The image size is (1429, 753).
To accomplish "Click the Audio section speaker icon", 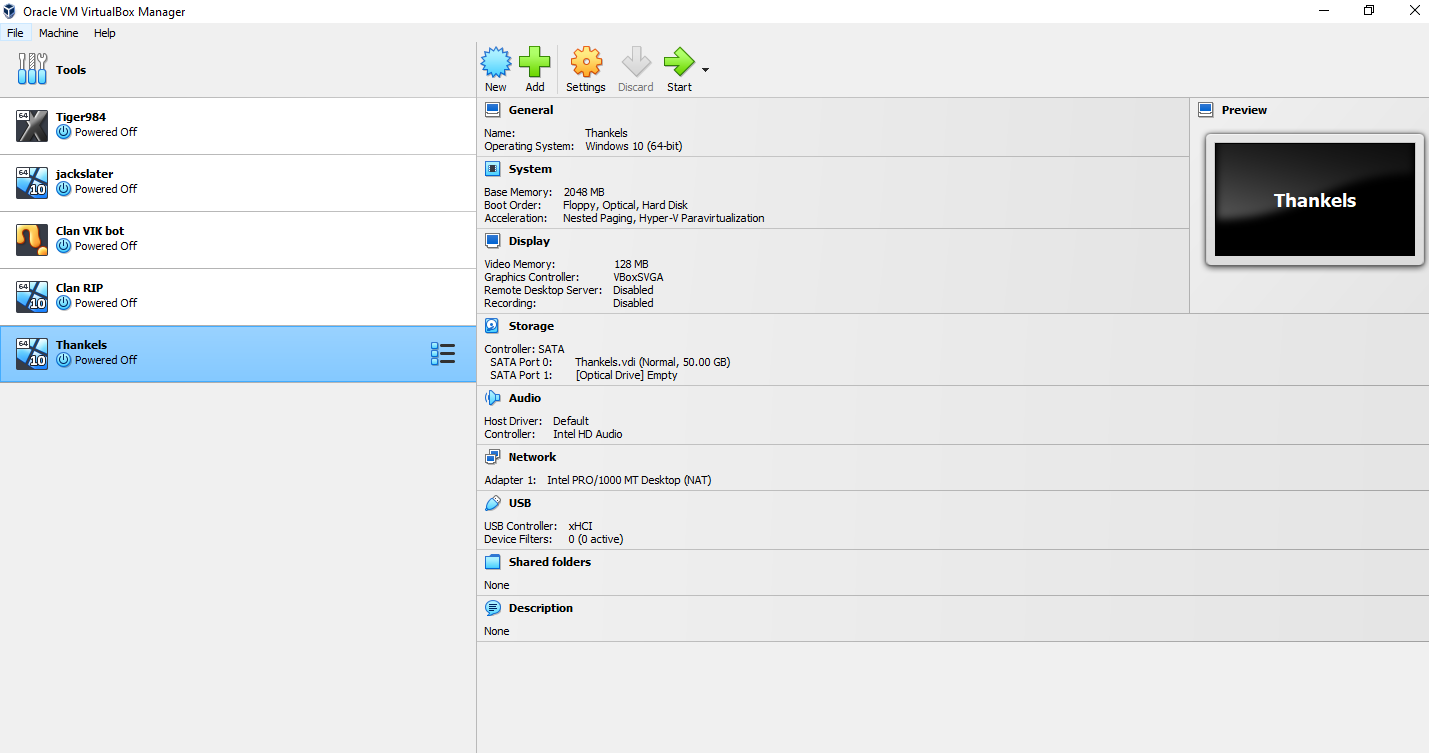I will (x=492, y=398).
